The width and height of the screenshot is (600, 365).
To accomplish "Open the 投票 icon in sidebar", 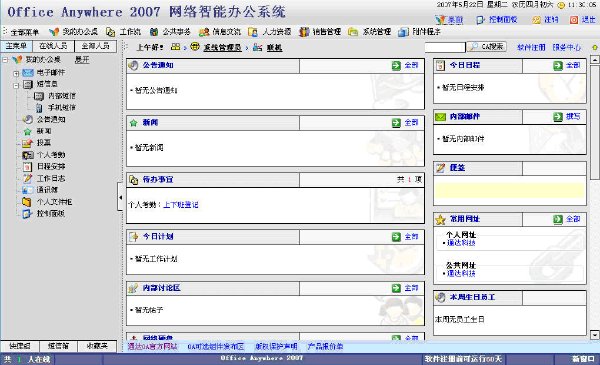I will click(27, 143).
